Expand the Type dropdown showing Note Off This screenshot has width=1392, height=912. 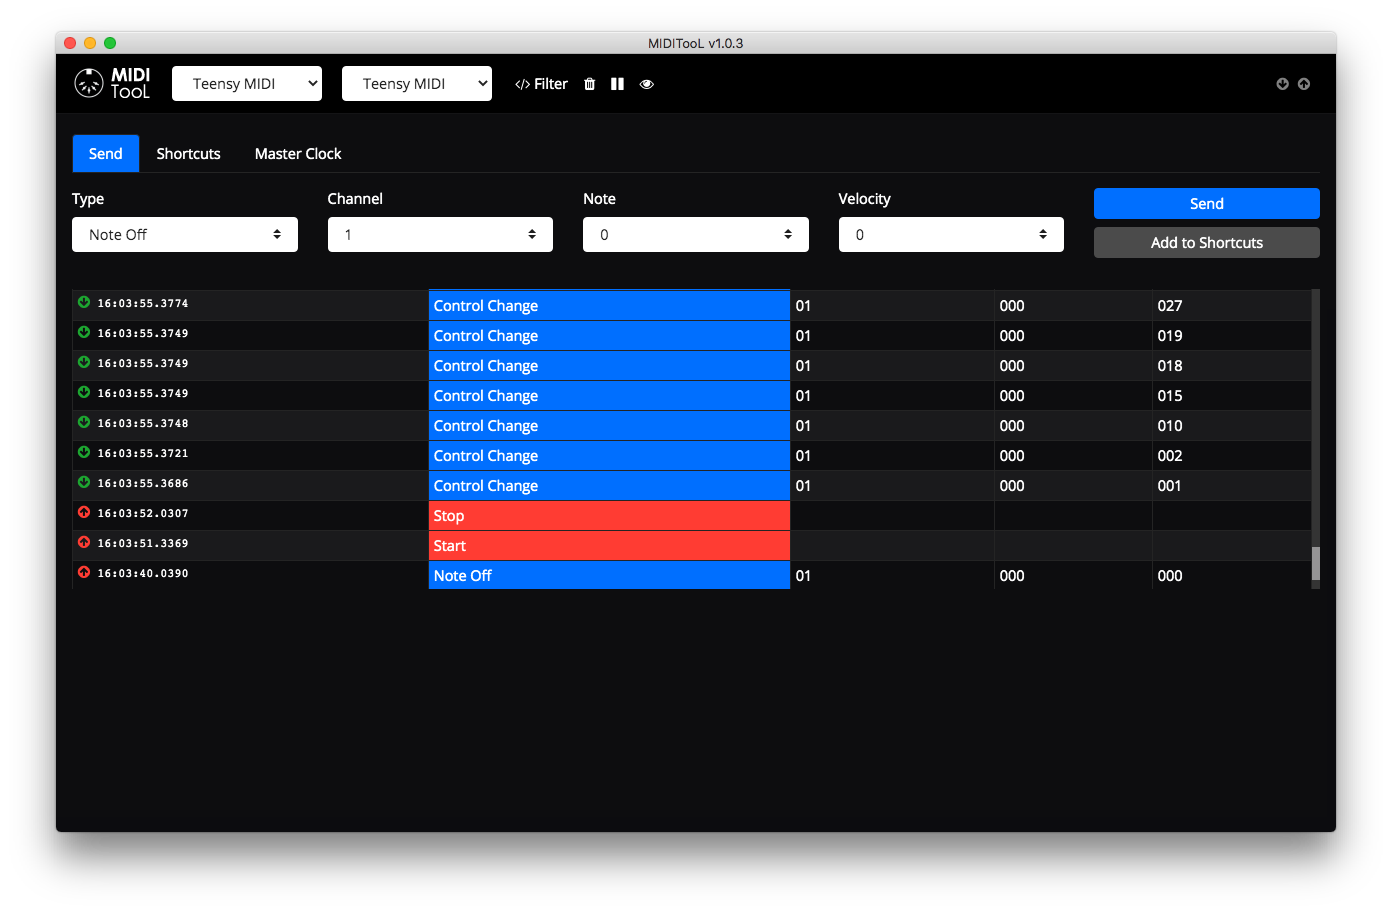(x=184, y=235)
